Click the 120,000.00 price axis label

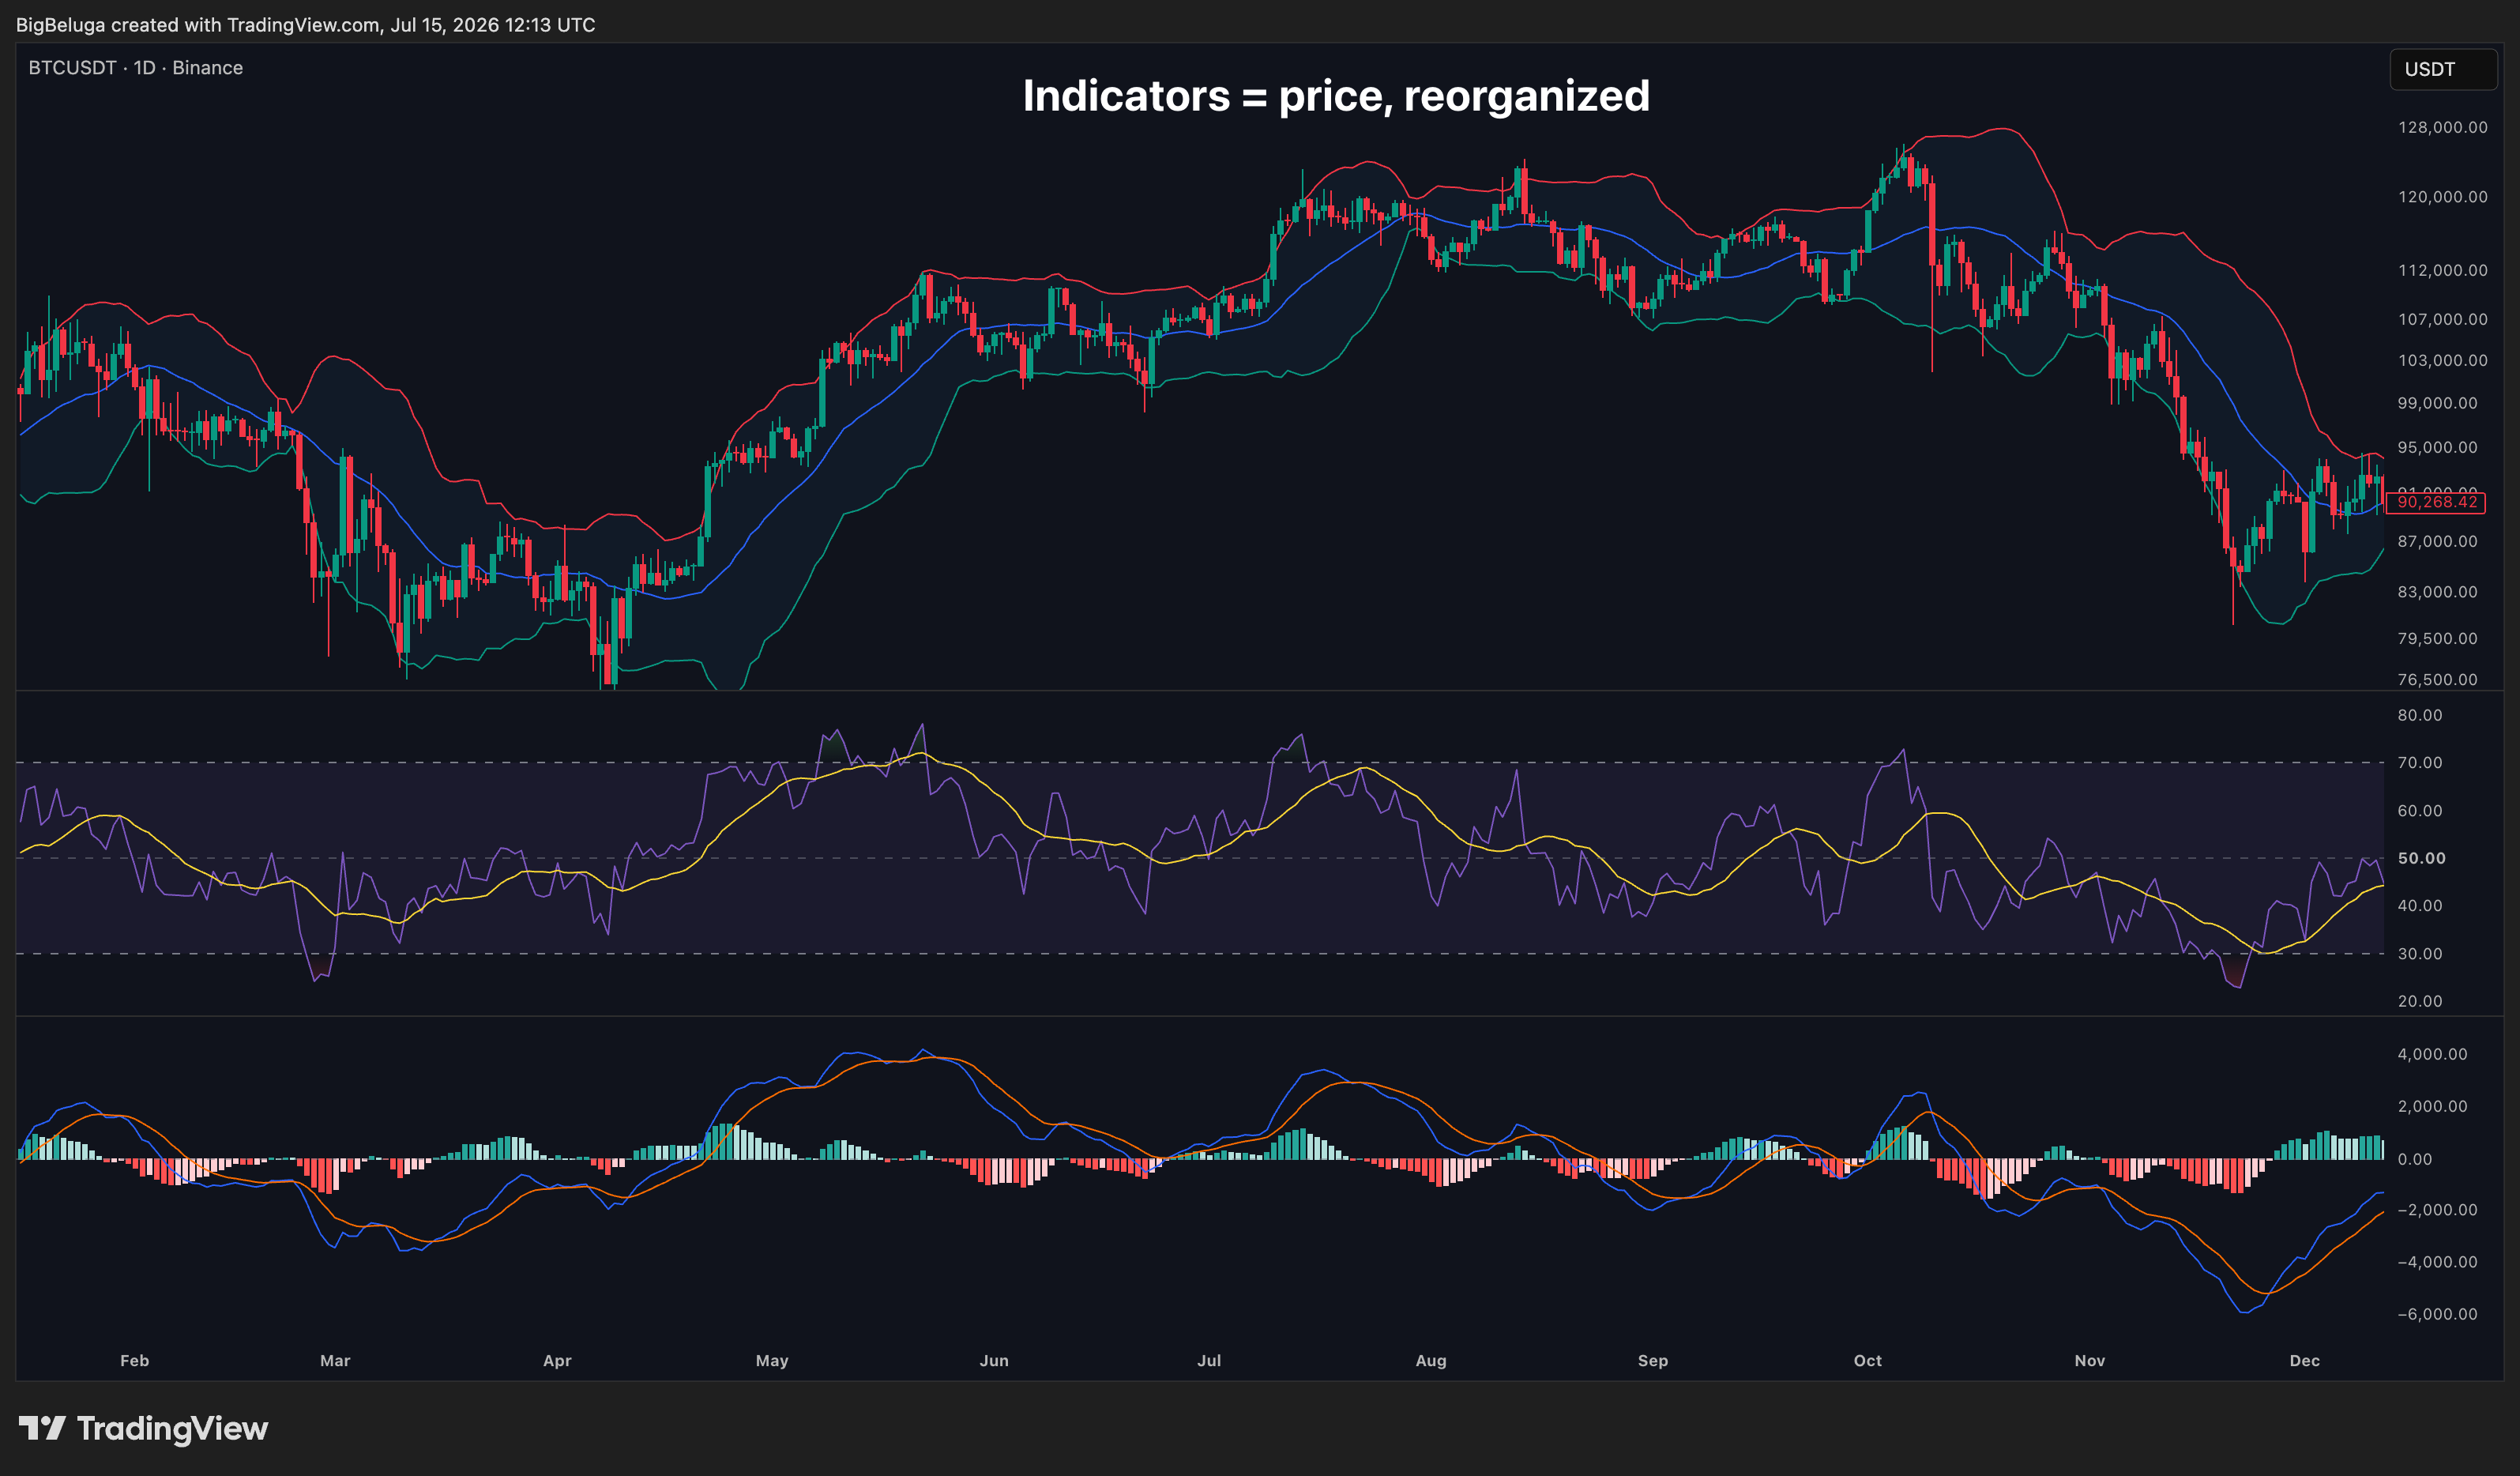(x=2442, y=197)
